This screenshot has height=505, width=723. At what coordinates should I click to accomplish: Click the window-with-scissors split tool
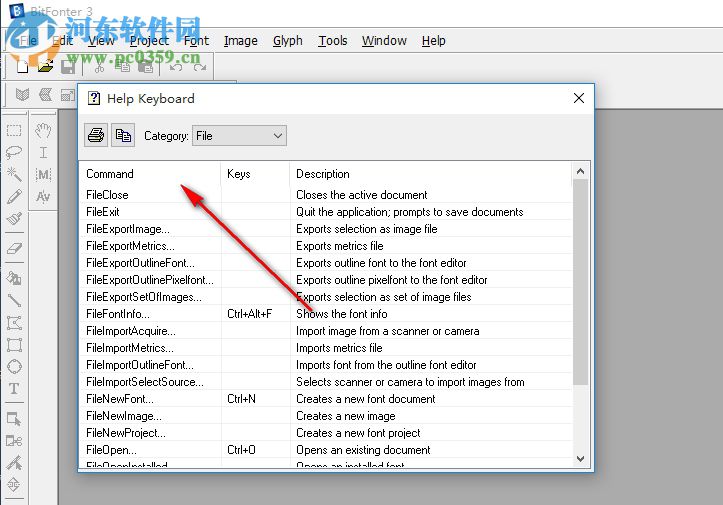(14, 441)
